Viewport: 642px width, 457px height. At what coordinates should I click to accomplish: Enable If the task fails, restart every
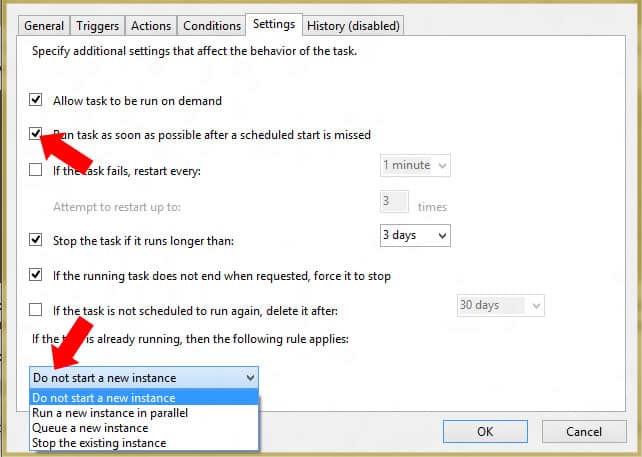(37, 171)
